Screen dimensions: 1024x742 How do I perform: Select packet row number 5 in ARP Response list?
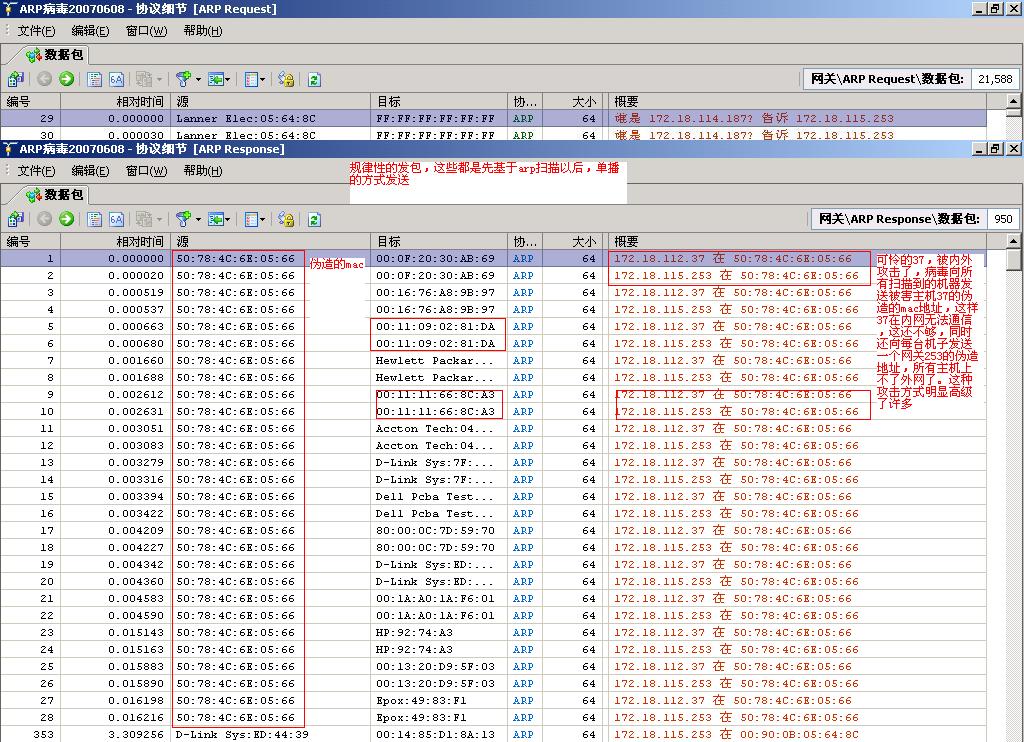coord(300,326)
